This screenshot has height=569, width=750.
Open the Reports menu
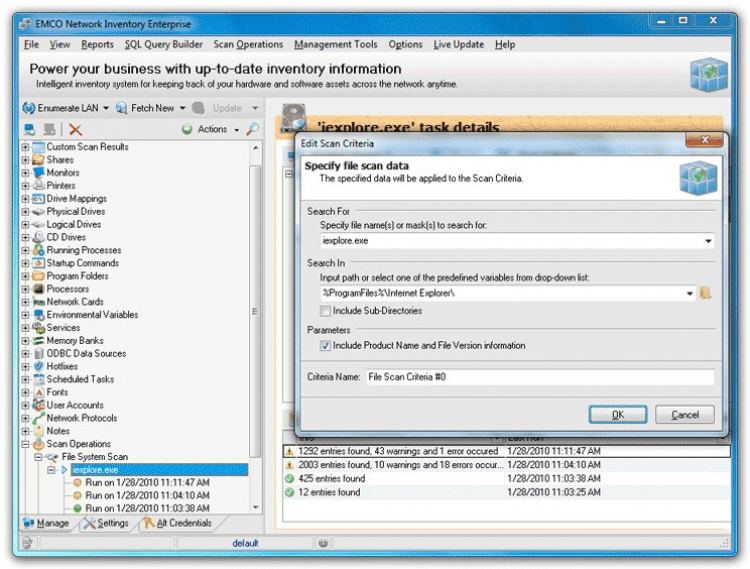(97, 44)
